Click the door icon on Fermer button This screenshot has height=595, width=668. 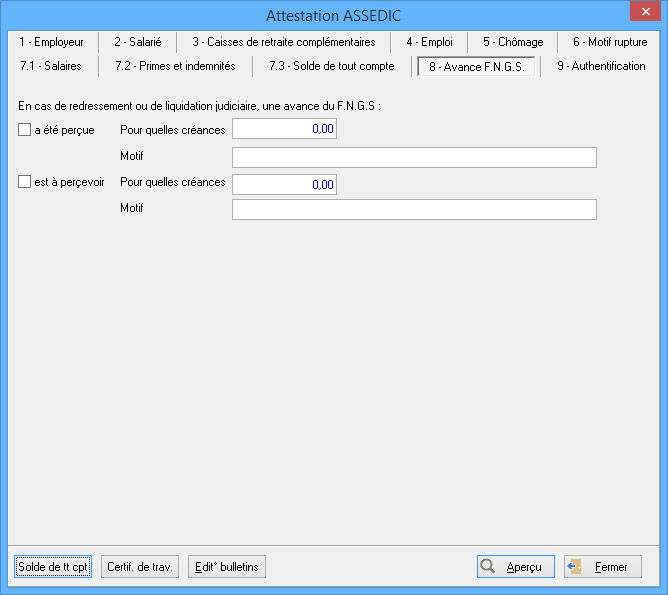click(x=575, y=566)
